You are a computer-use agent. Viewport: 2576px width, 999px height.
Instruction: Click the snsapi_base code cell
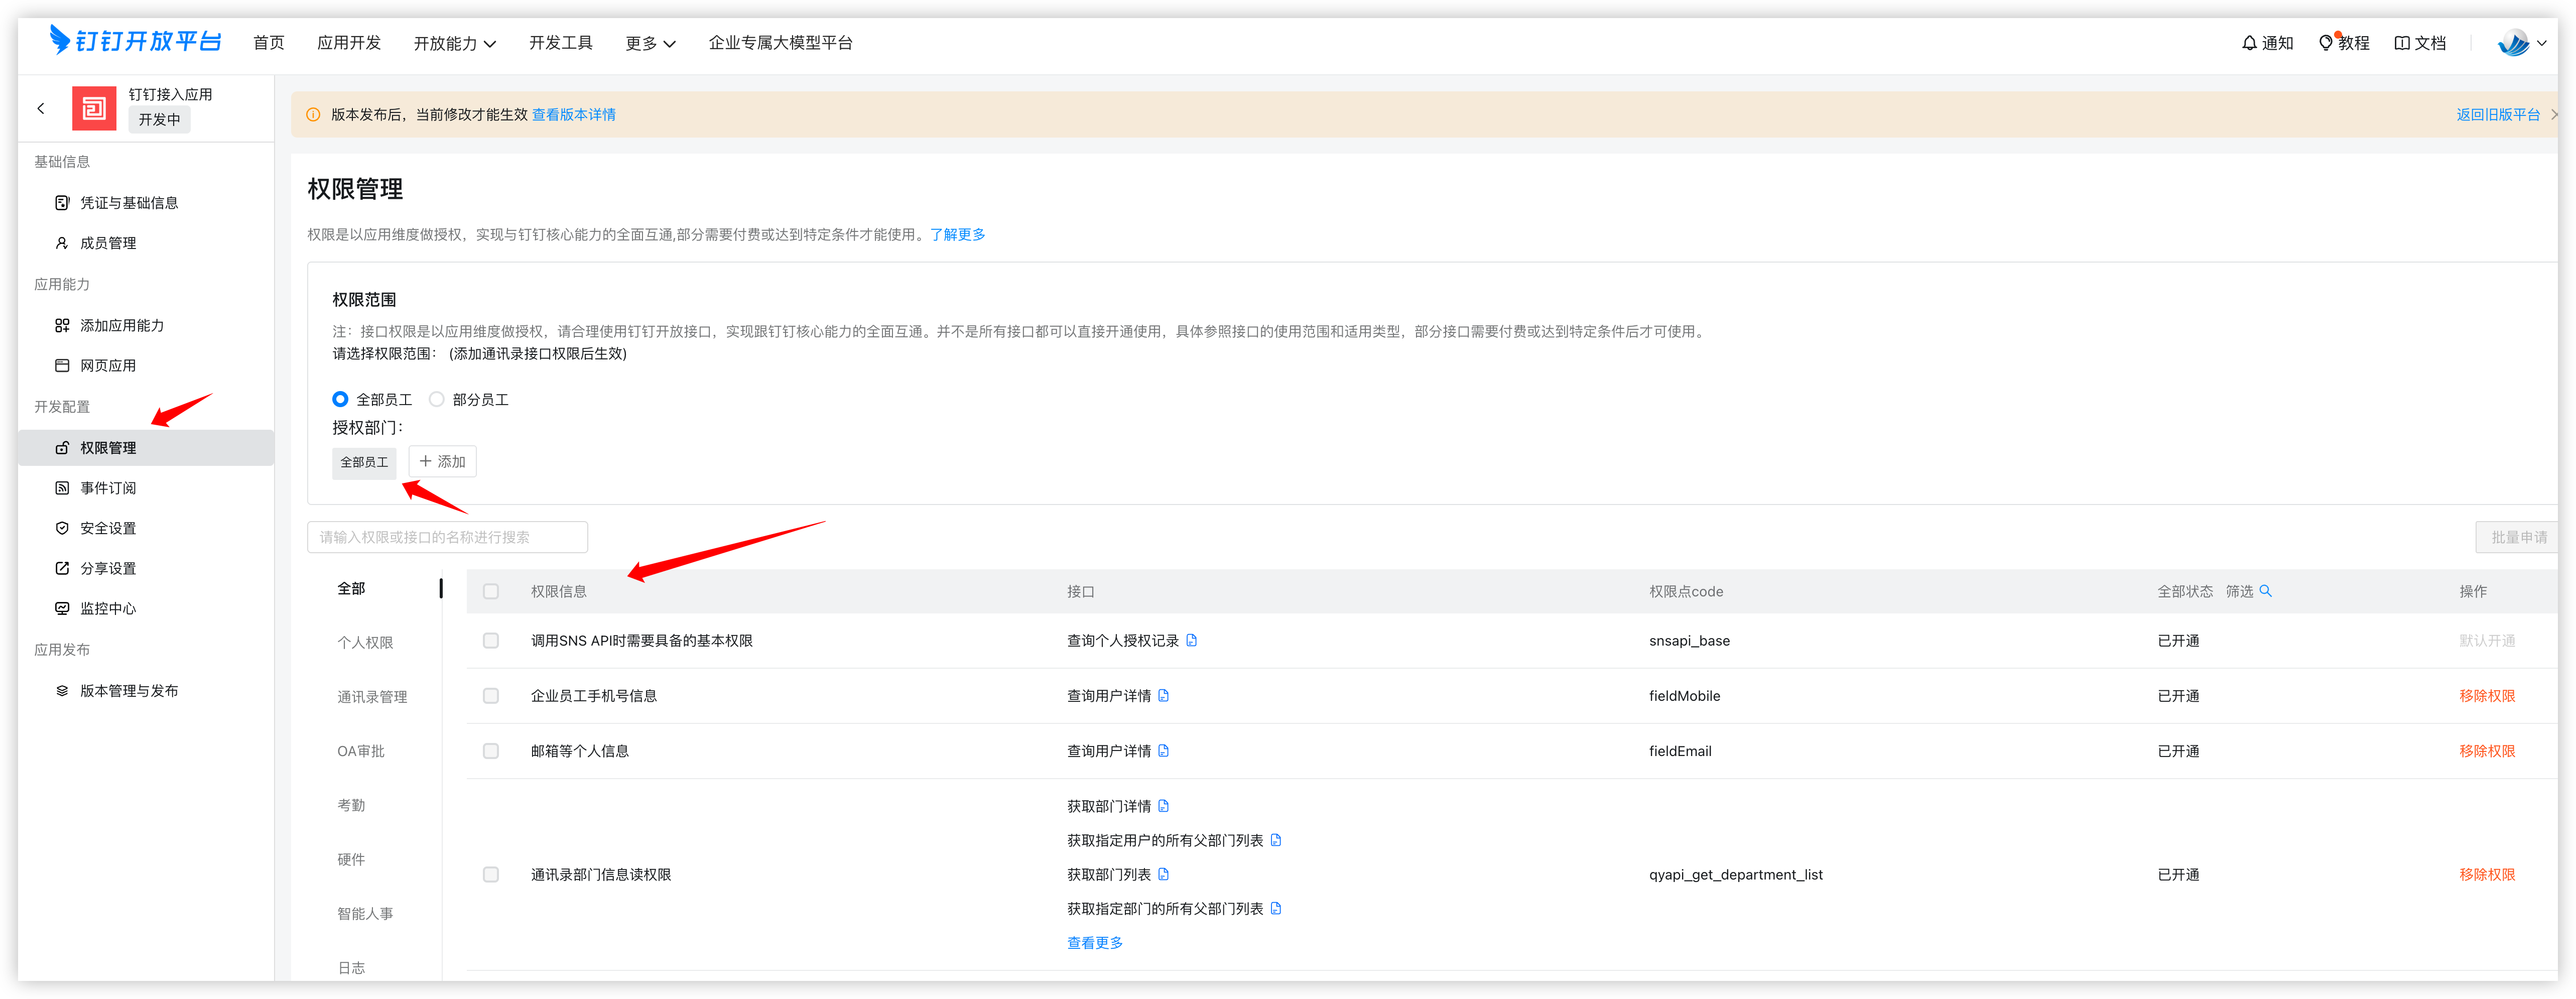tap(1689, 641)
